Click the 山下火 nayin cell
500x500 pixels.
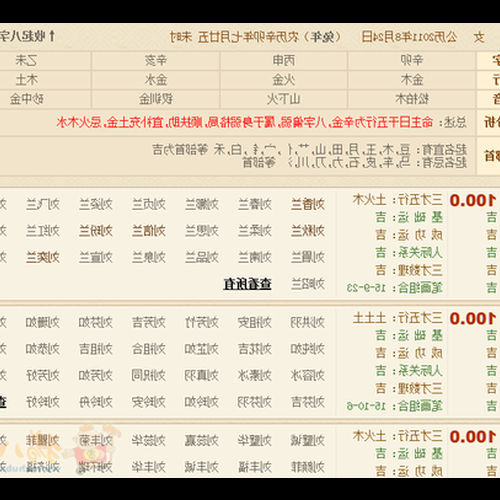click(284, 99)
